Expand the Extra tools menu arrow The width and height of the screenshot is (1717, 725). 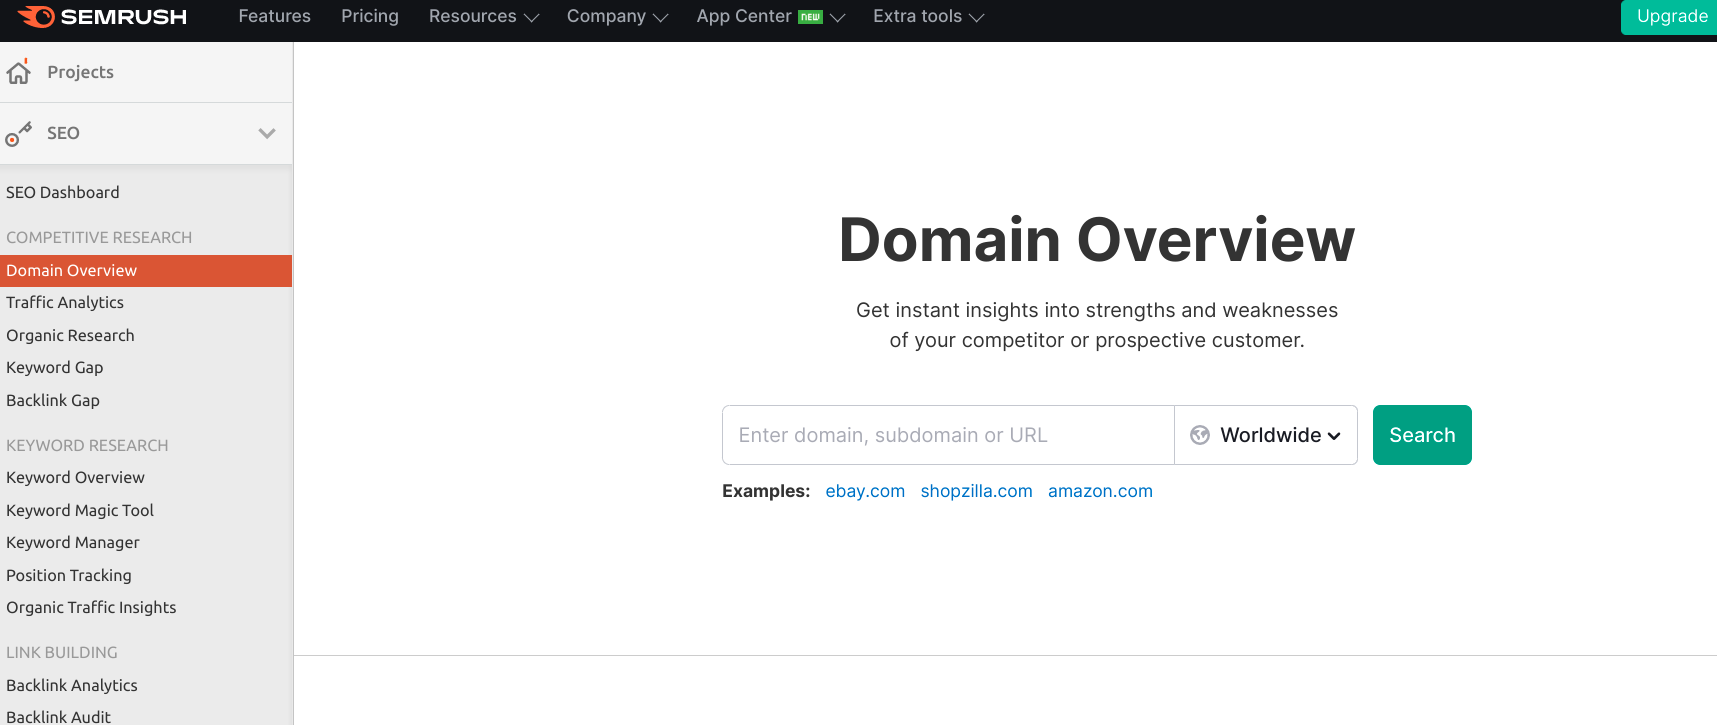(977, 18)
